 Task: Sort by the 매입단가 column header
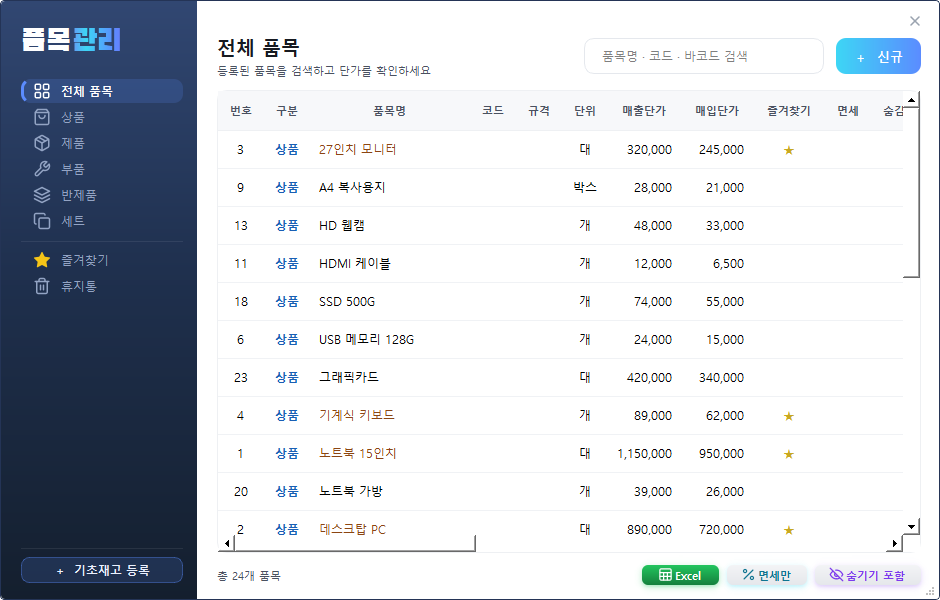click(717, 111)
